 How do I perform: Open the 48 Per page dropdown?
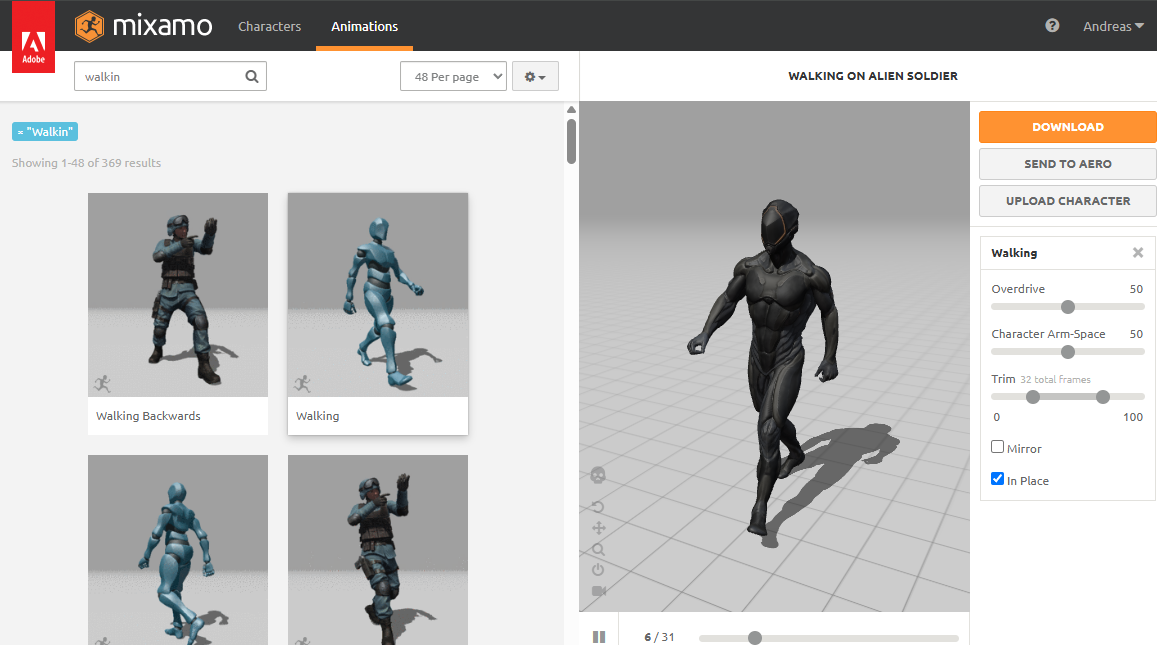click(x=453, y=76)
